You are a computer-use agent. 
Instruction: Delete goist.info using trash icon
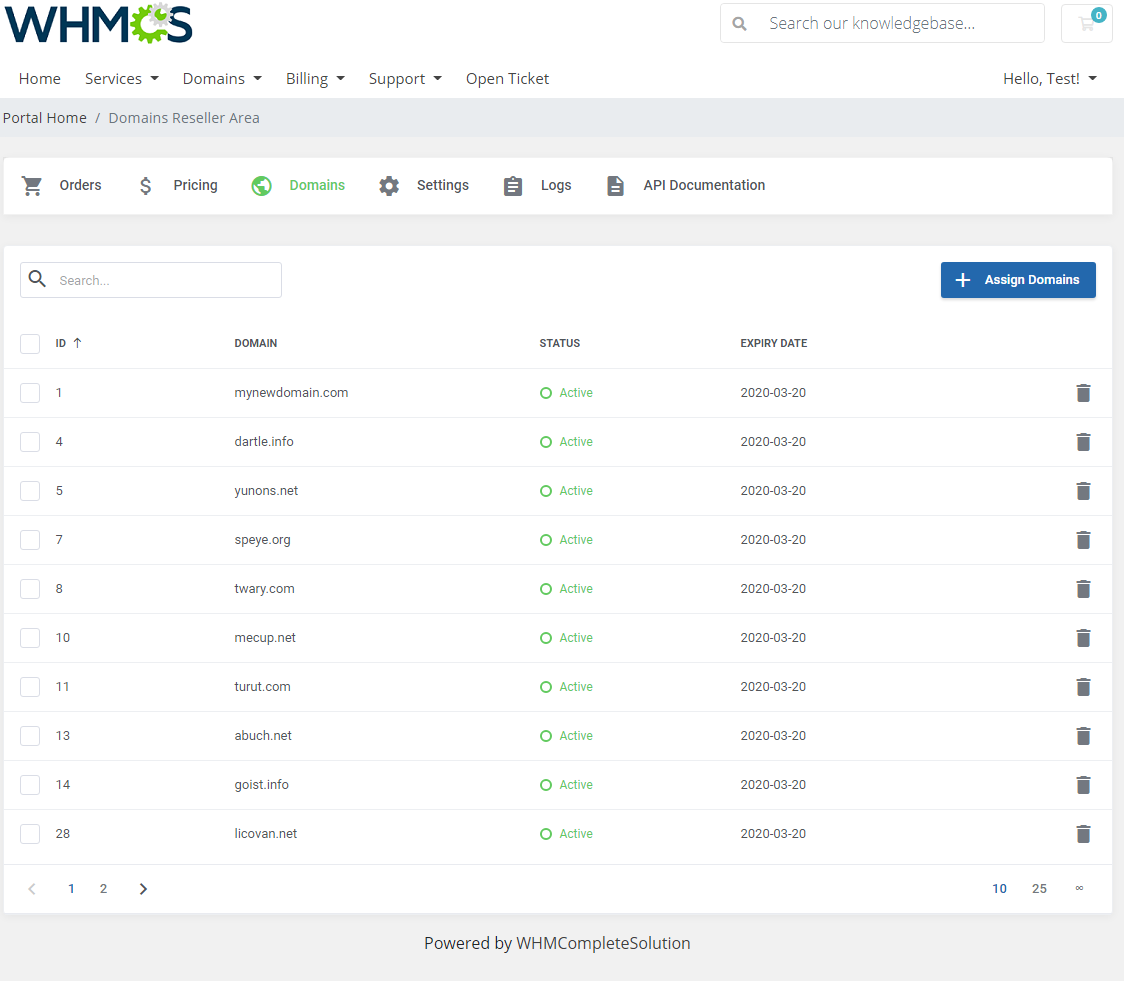click(x=1083, y=785)
